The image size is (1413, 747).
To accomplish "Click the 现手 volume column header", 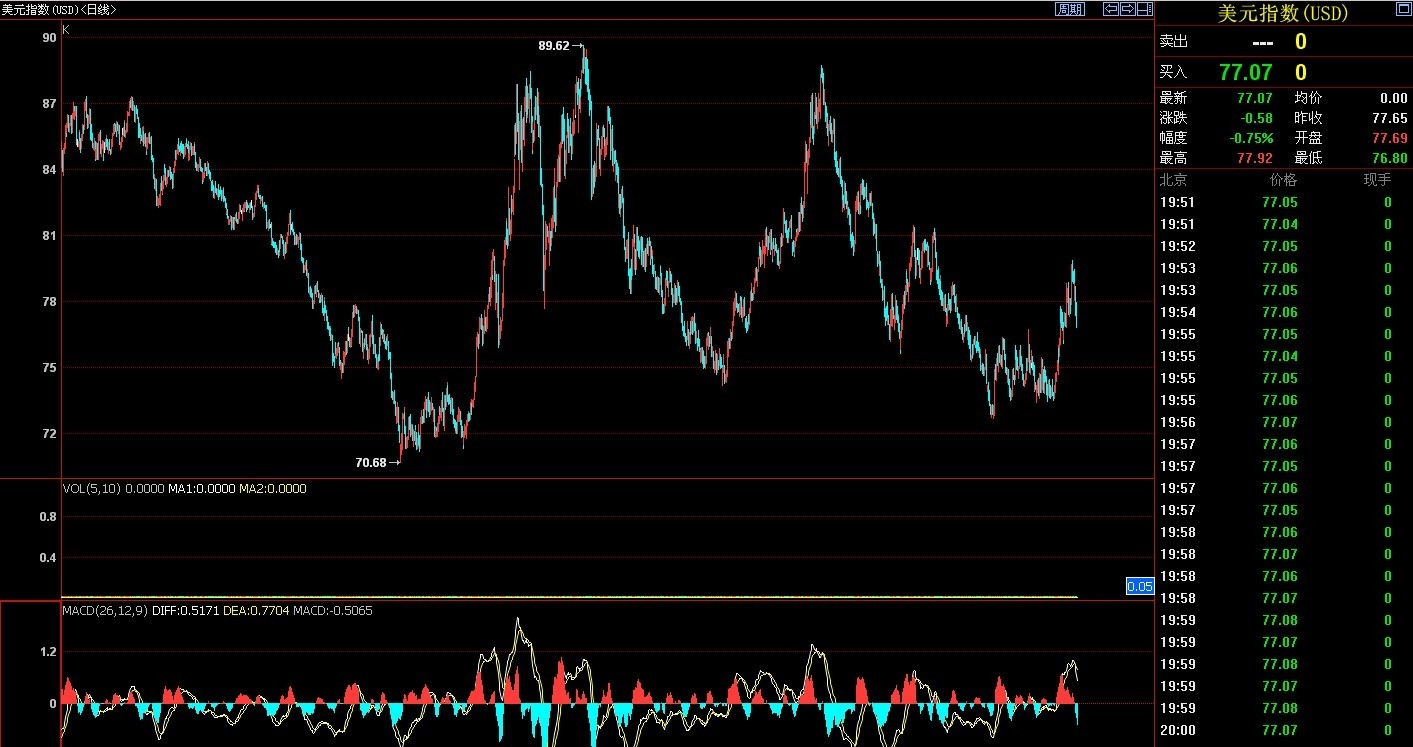I will point(1377,180).
